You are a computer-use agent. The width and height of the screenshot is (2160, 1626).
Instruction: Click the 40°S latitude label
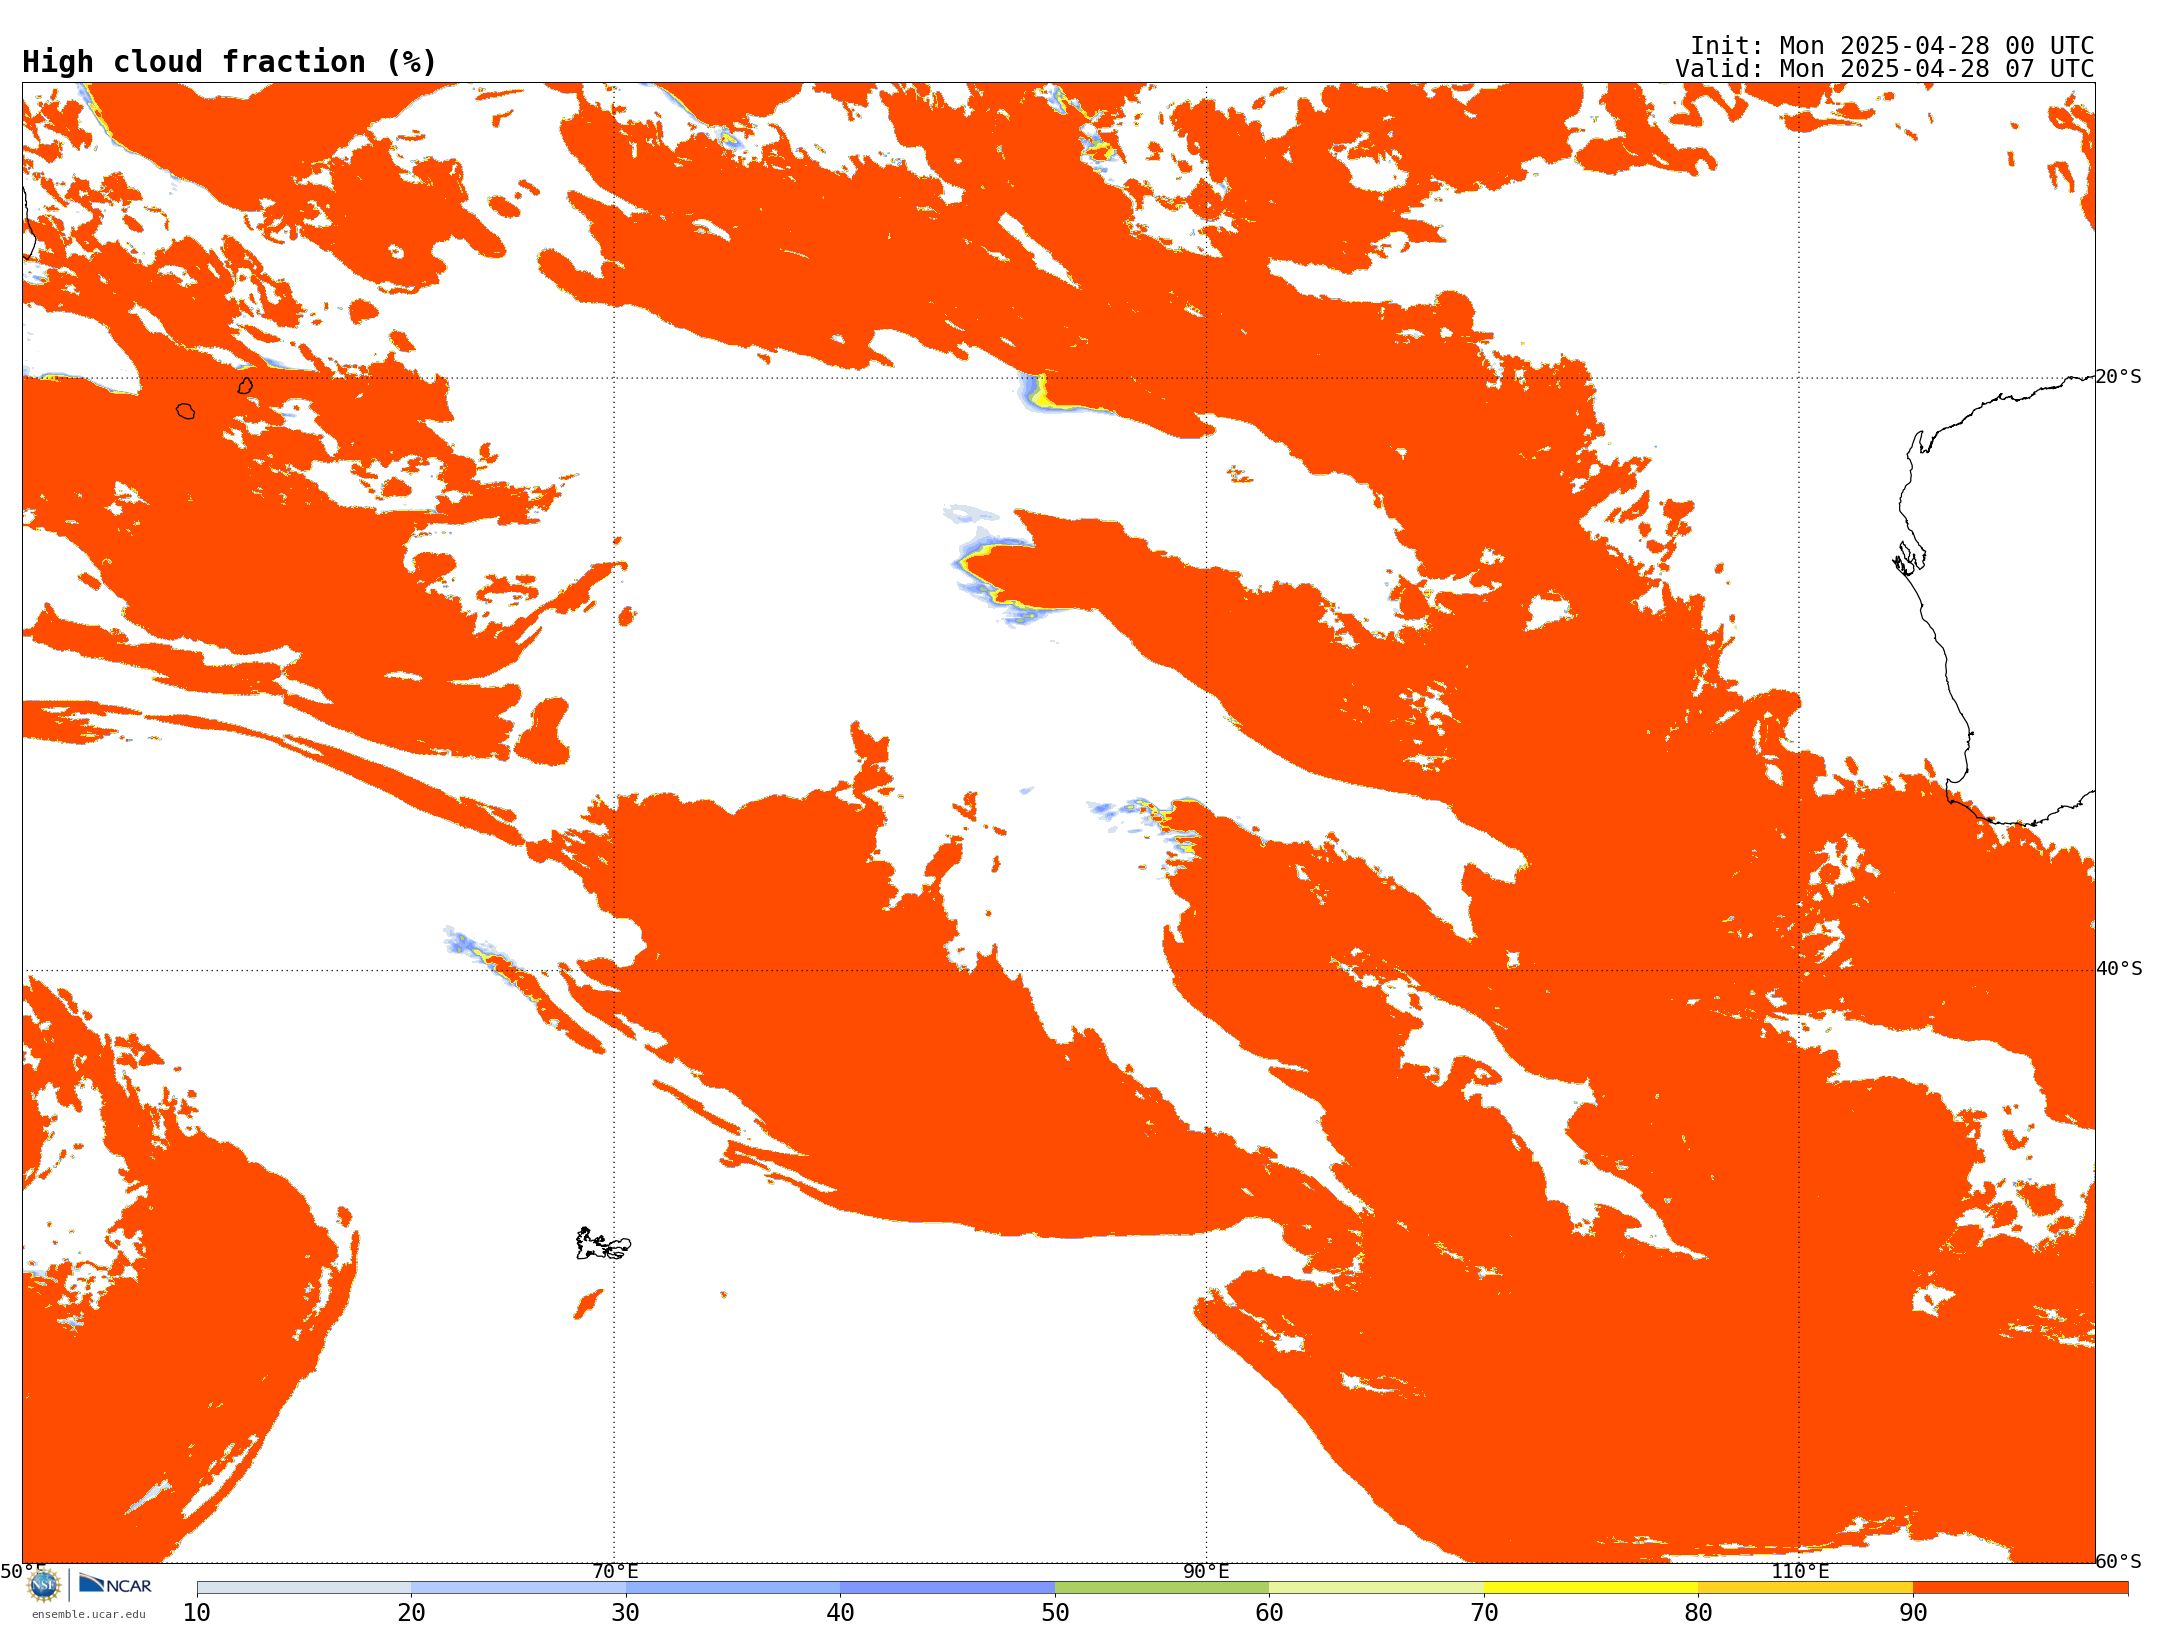pyautogui.click(x=2119, y=969)
